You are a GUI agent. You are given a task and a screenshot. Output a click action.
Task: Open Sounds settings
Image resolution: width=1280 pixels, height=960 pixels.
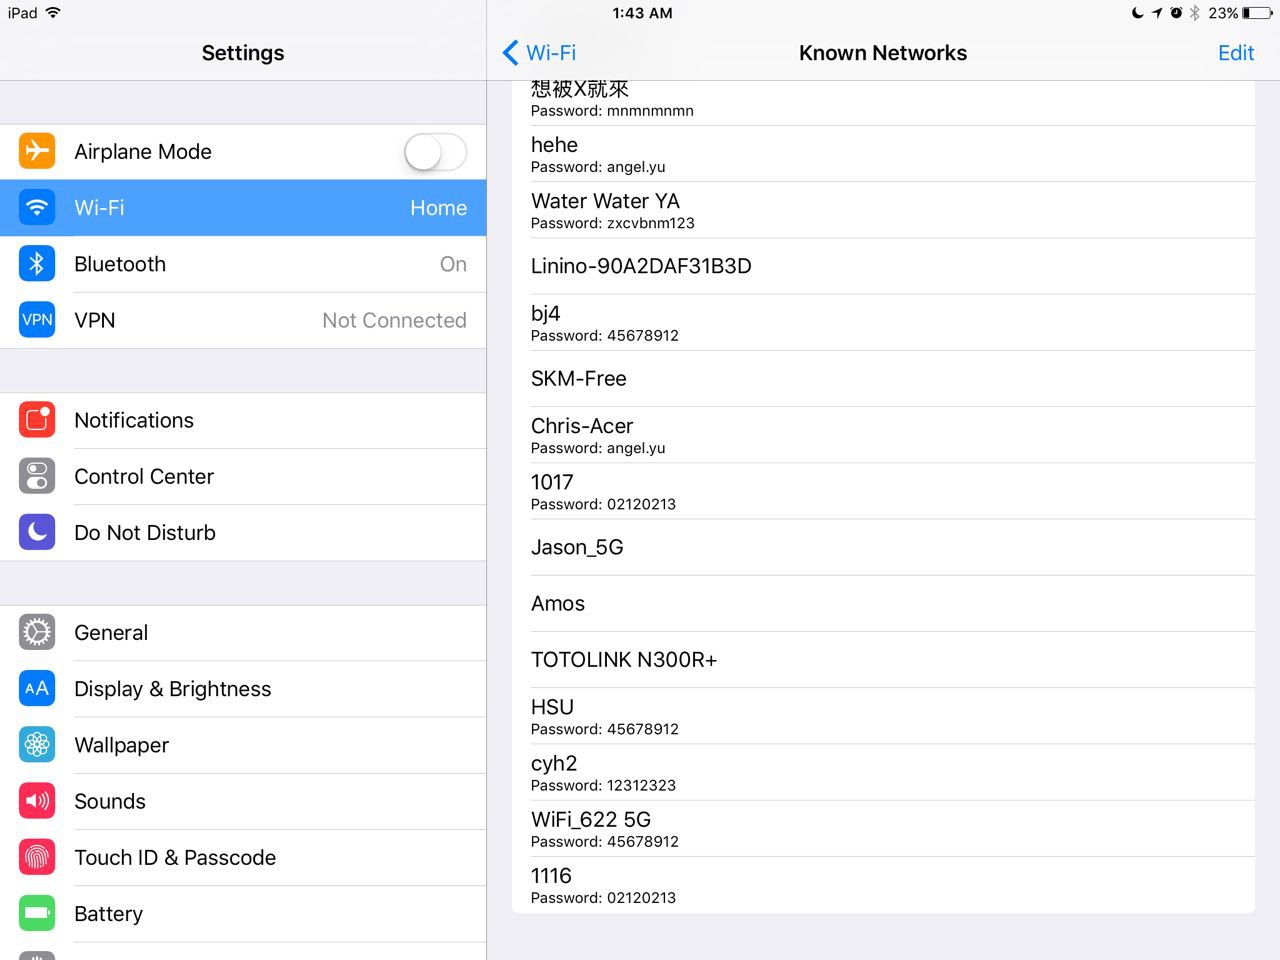110,801
